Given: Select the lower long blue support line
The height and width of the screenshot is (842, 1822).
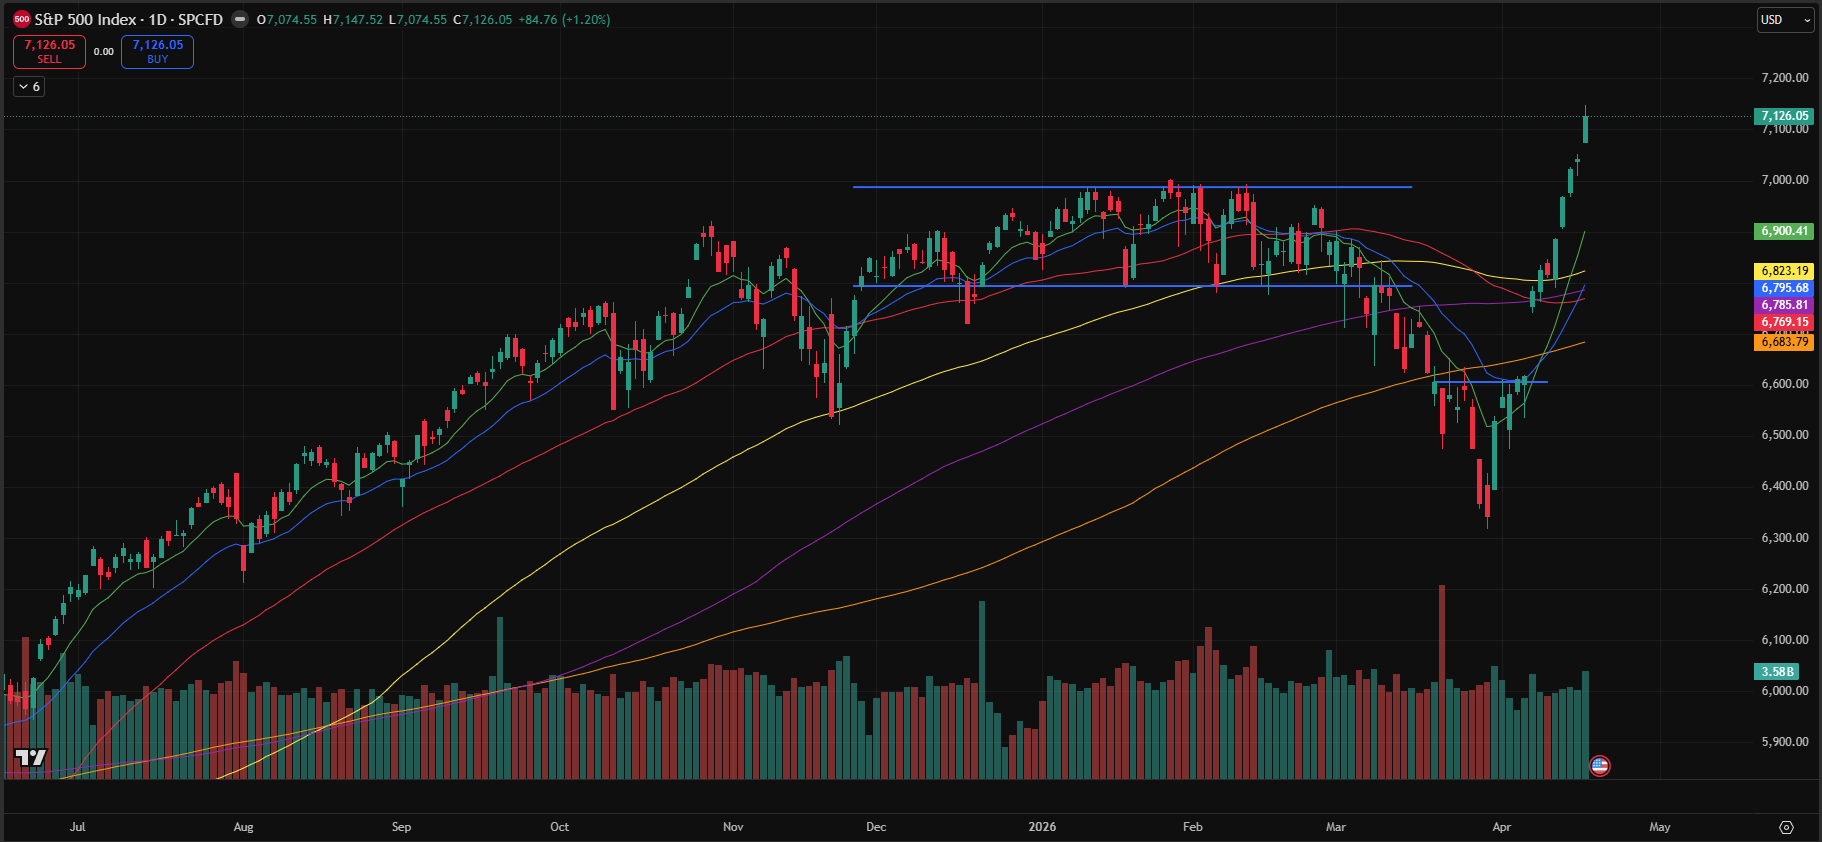Looking at the screenshot, I should [1132, 286].
